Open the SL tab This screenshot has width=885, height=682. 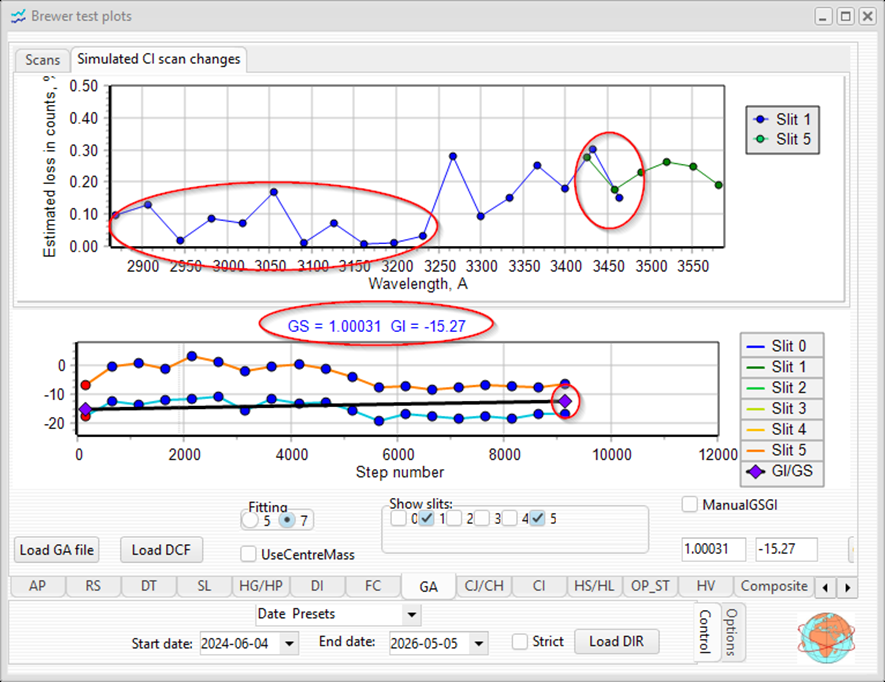pos(204,586)
